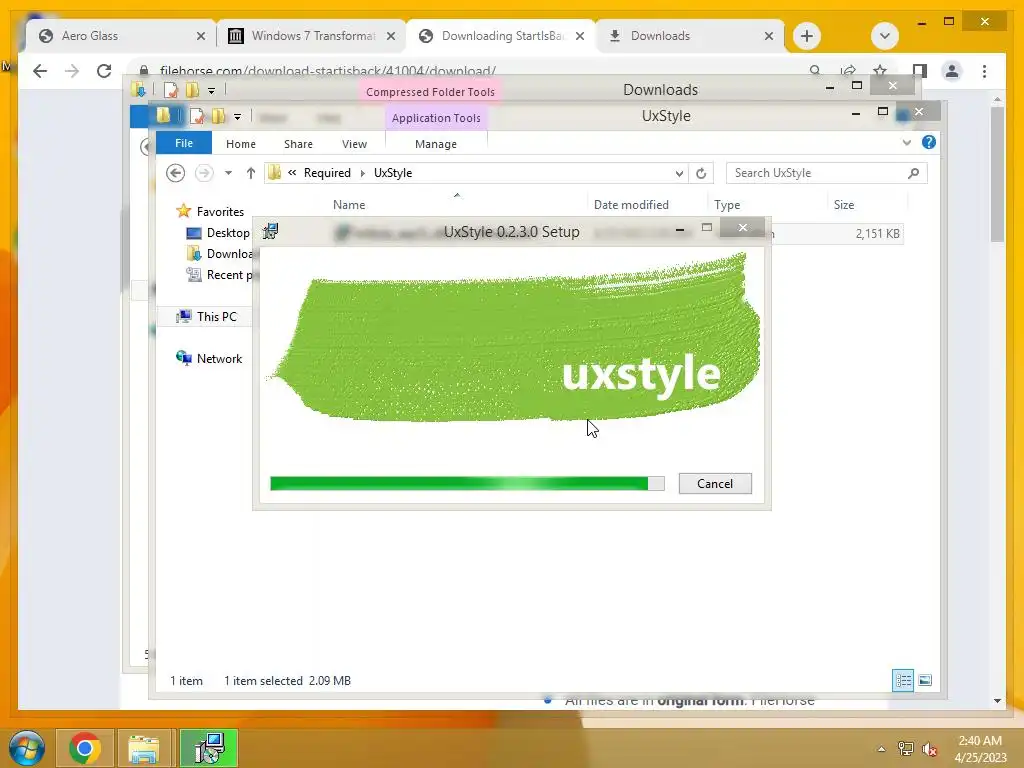Open Chrome side panel icon
1024x768 pixels.
coord(920,71)
